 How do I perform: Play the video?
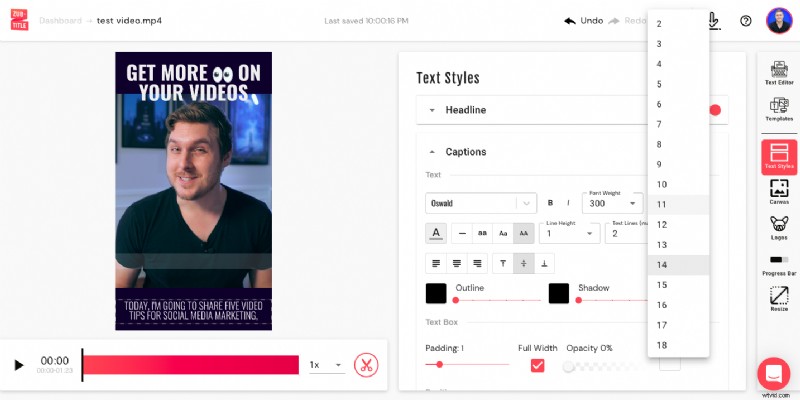19,365
